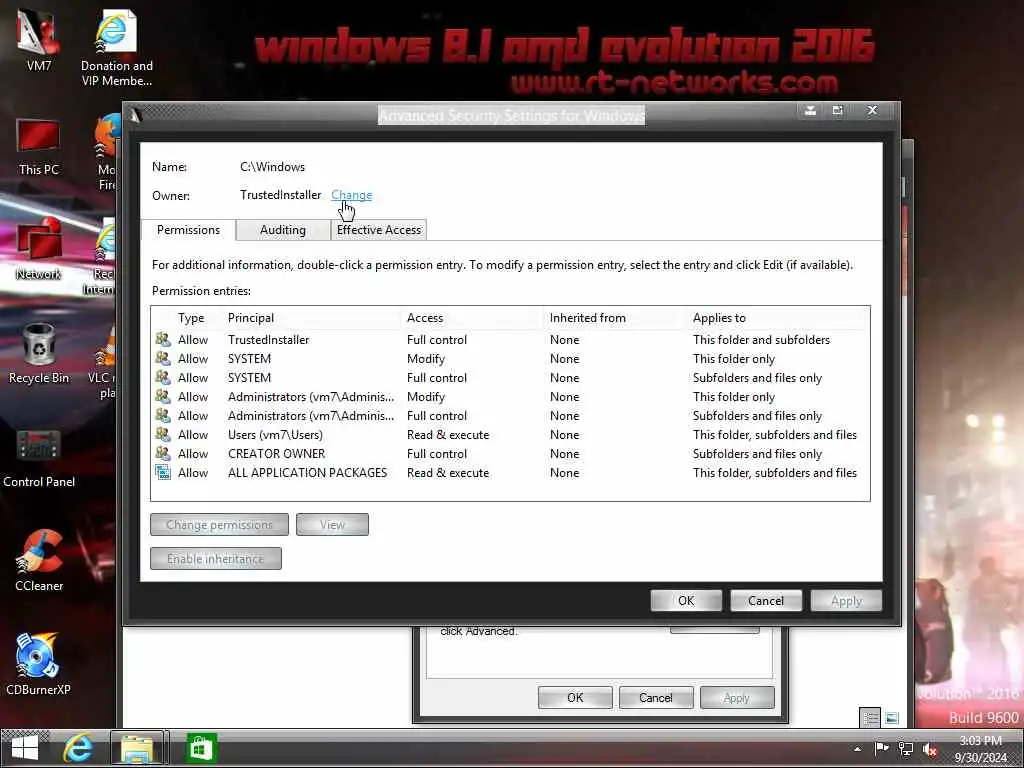The height and width of the screenshot is (768, 1024).
Task: Switch to details view in Explorer window
Action: tap(871, 718)
